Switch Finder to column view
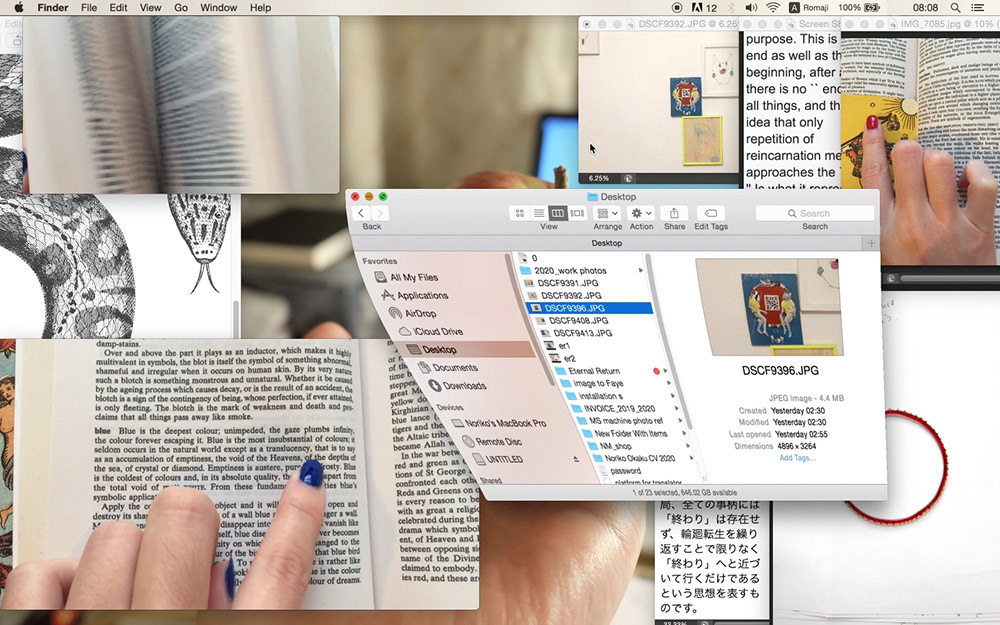Screen dimensions: 1000x625 pyautogui.click(x=558, y=213)
